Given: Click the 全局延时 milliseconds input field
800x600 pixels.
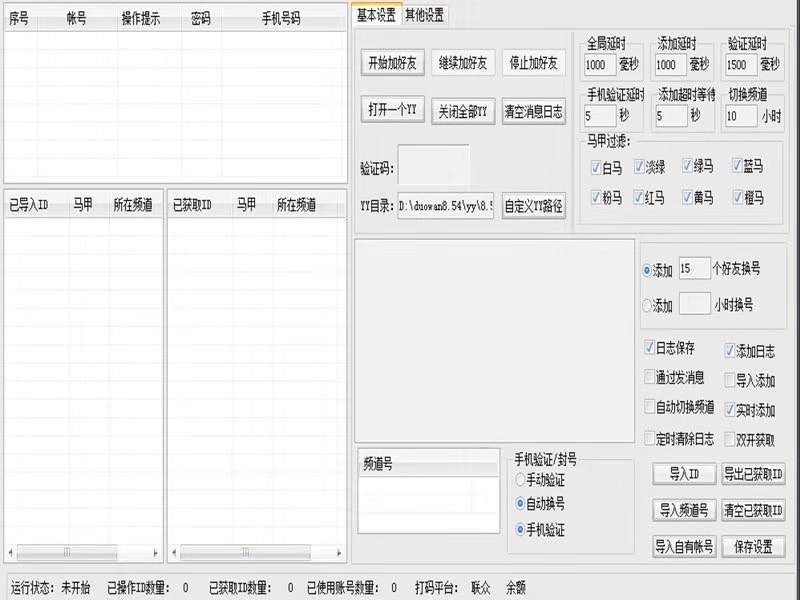Looking at the screenshot, I should point(599,65).
